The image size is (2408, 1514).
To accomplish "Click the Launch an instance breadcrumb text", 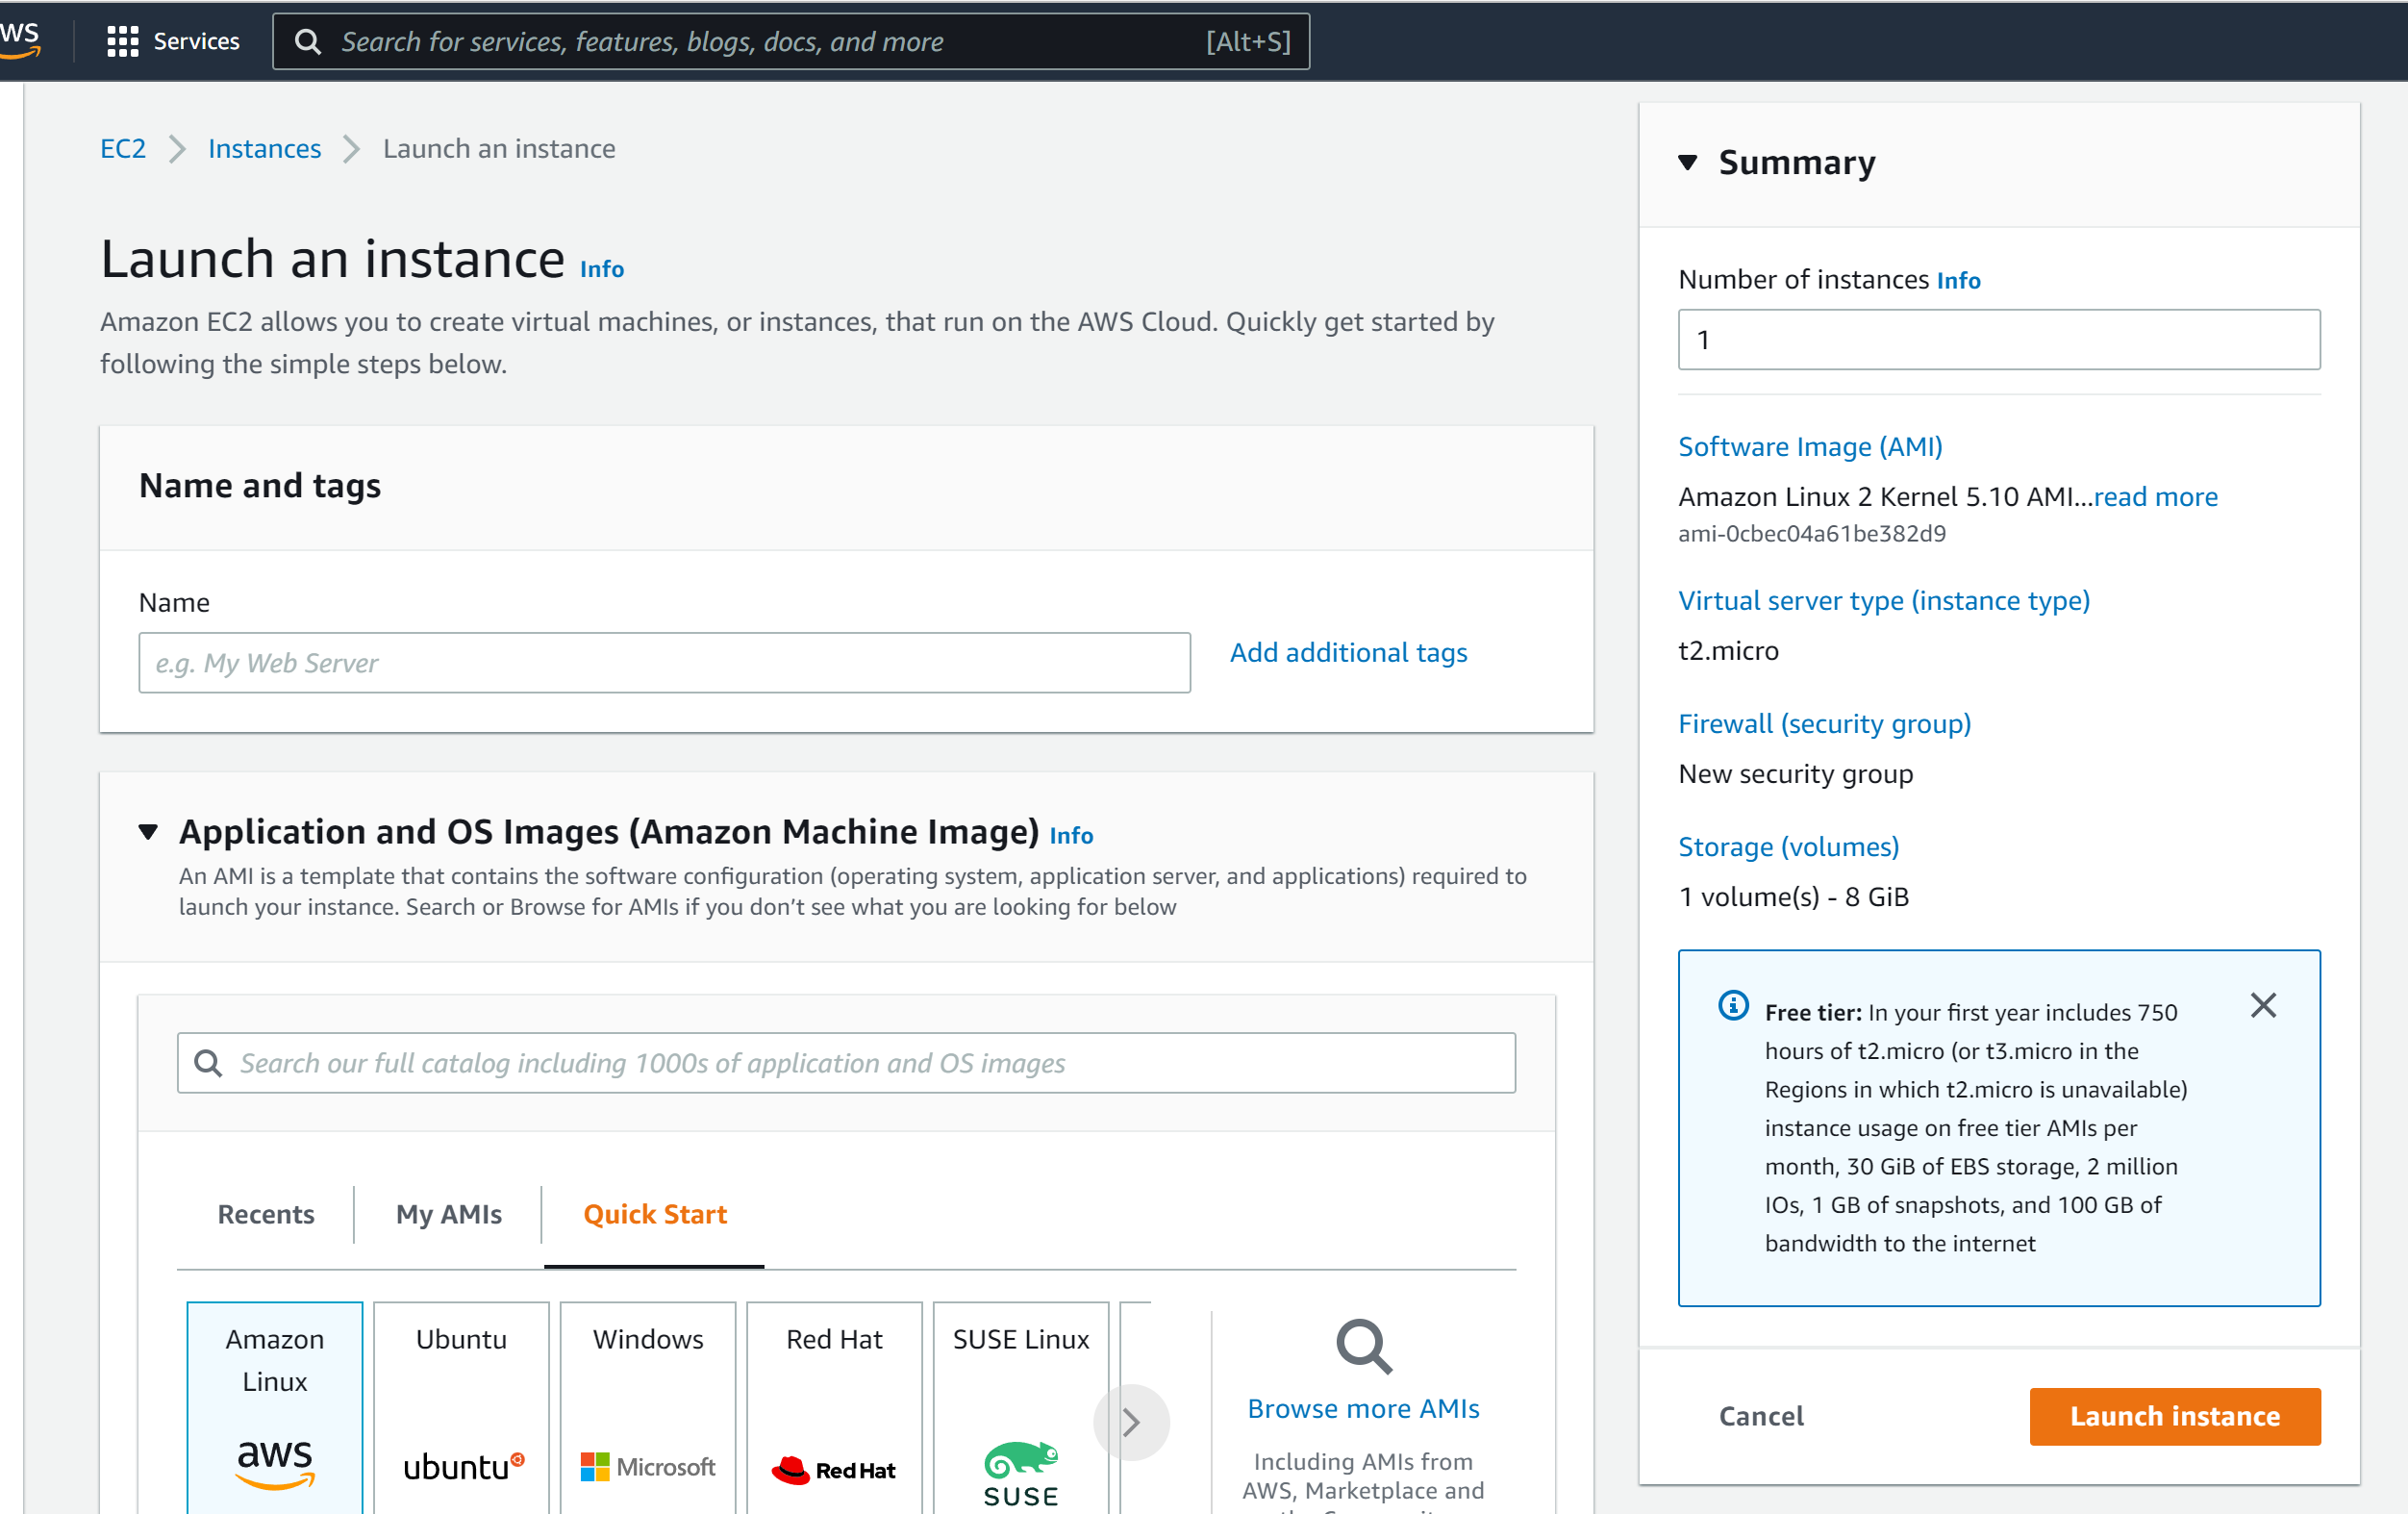I will pos(499,148).
